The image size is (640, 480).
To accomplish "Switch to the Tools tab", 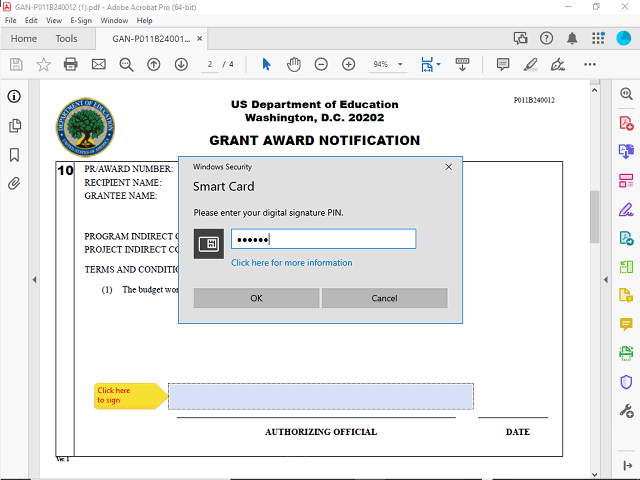I will pos(67,38).
